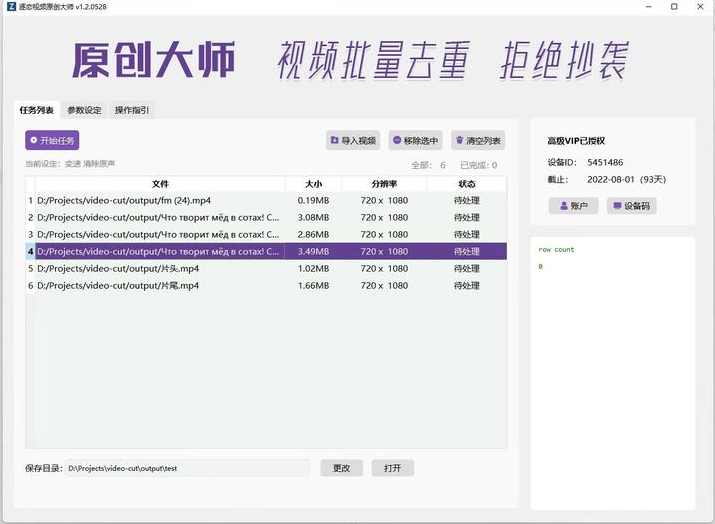The width and height of the screenshot is (715, 524).
Task: Click the 导入视频 import video button
Action: pyautogui.click(x=353, y=140)
